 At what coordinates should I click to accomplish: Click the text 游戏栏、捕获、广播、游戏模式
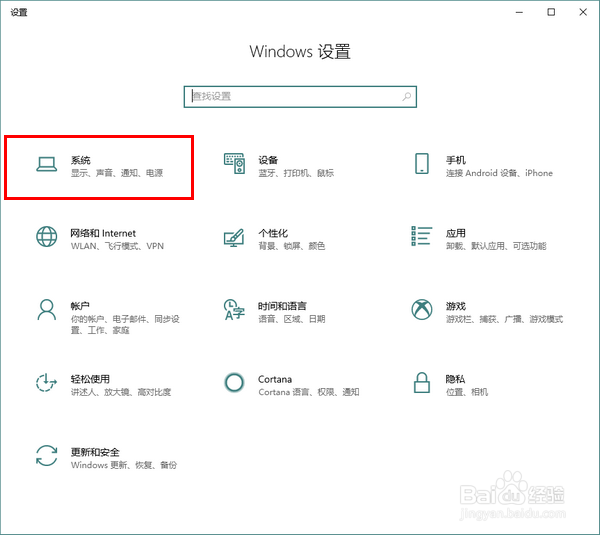pyautogui.click(x=504, y=319)
